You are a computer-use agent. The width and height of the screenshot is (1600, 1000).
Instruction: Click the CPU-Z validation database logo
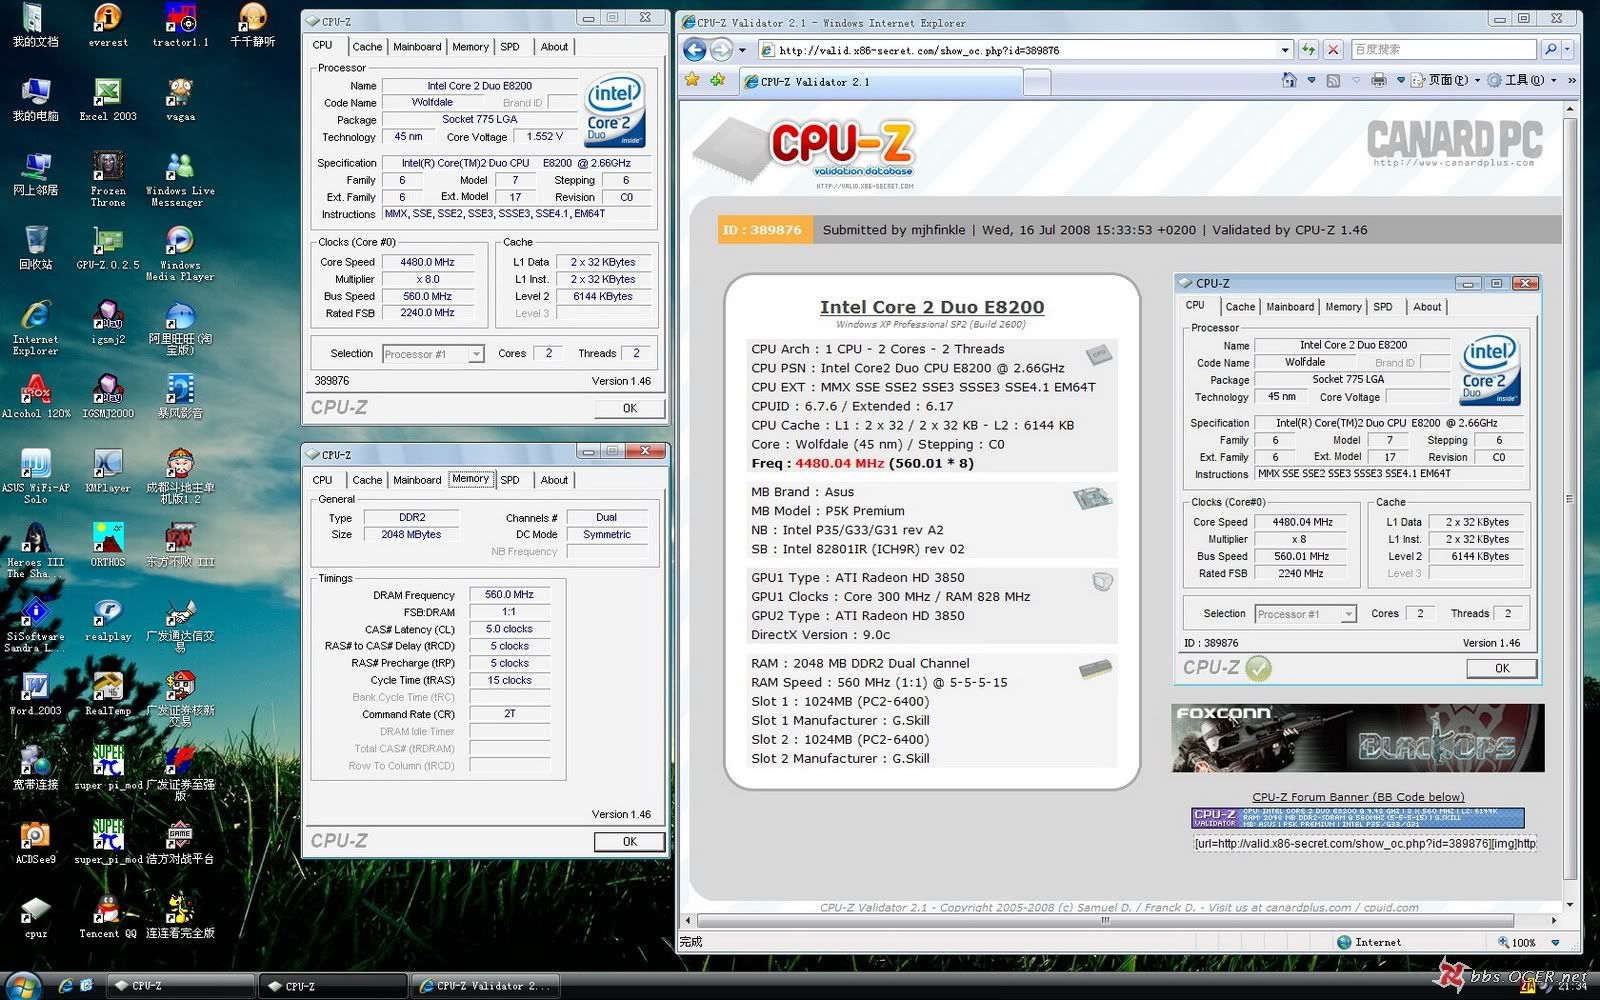click(804, 153)
